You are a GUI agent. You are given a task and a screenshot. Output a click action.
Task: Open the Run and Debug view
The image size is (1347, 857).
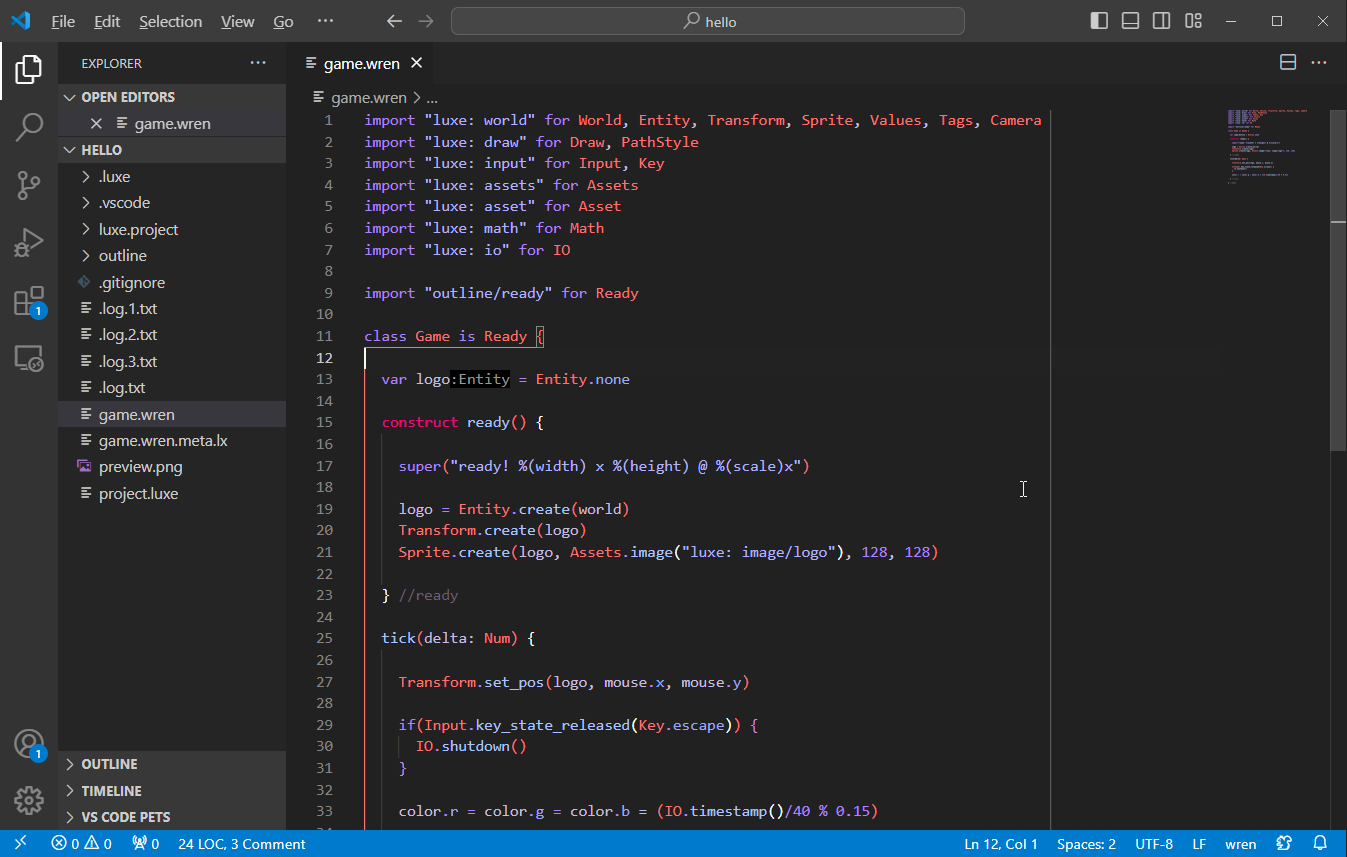29,243
